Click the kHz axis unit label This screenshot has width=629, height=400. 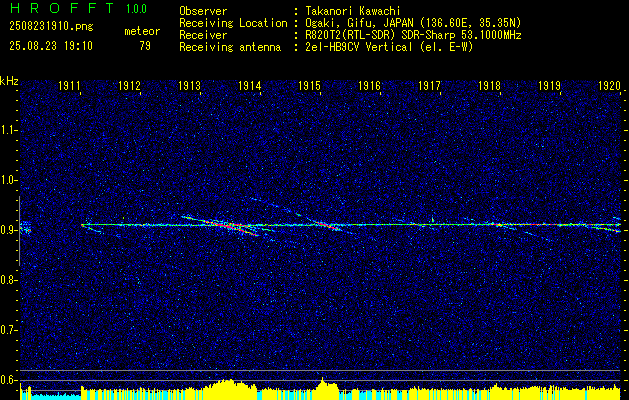click(9, 81)
